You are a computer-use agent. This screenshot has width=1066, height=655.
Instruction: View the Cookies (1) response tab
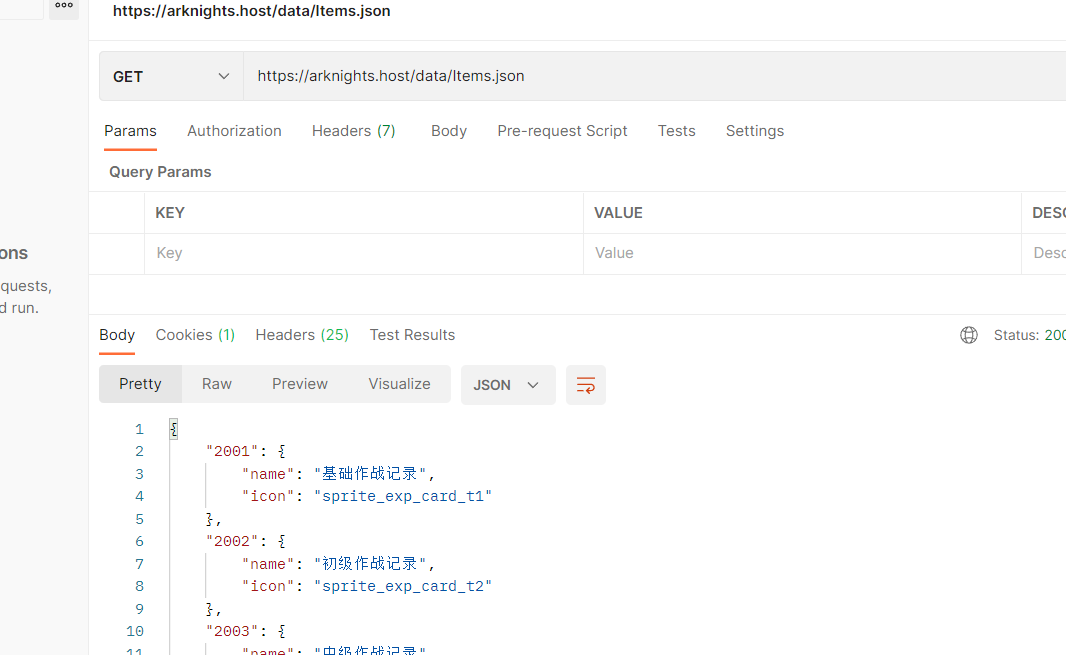click(195, 335)
